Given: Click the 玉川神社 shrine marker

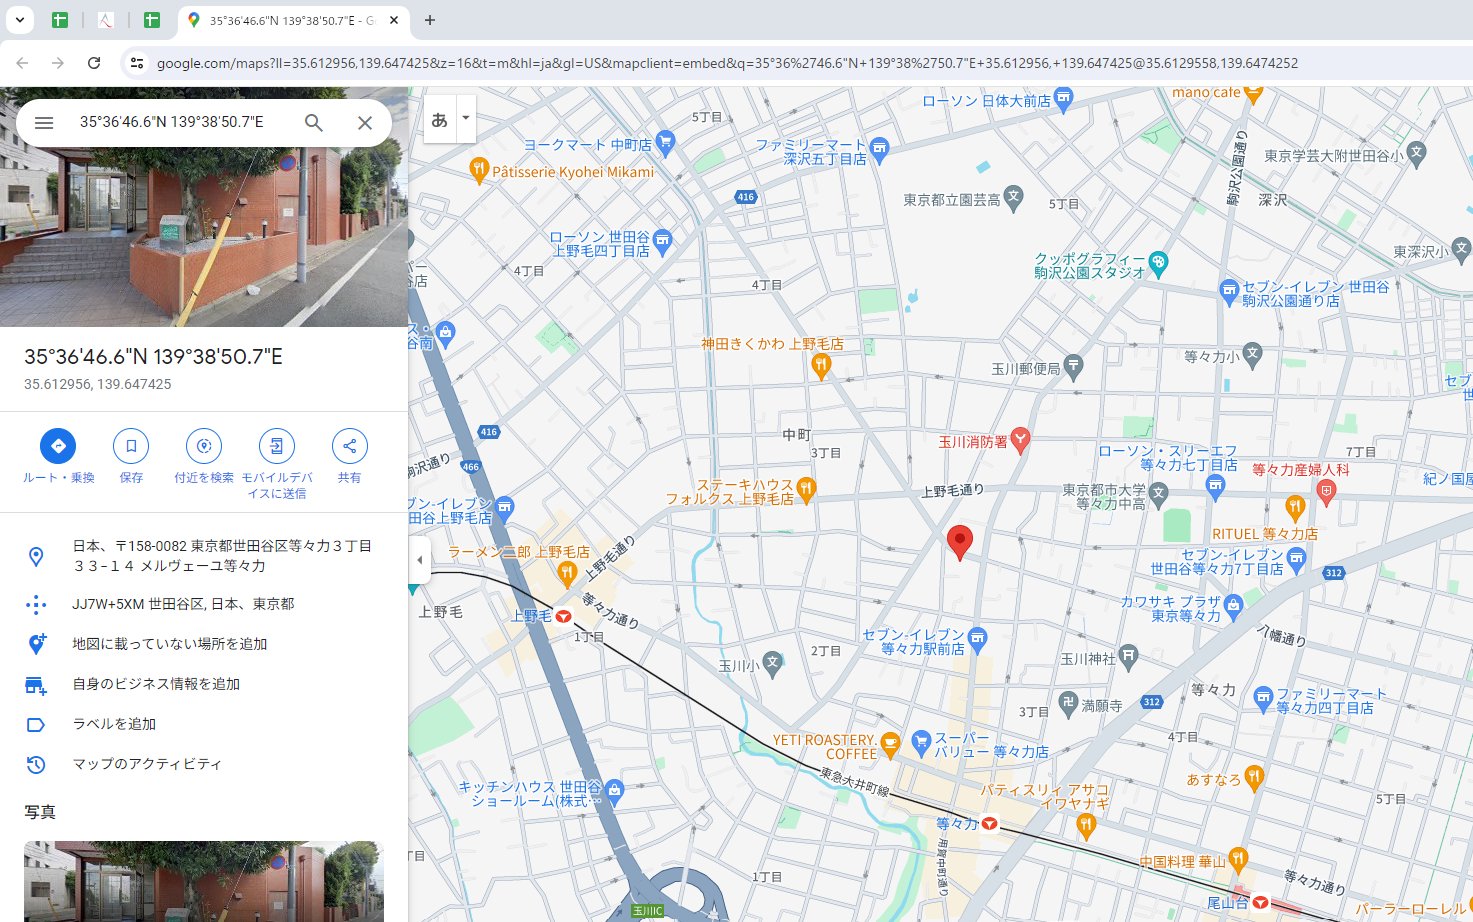Looking at the screenshot, I should point(1129,656).
